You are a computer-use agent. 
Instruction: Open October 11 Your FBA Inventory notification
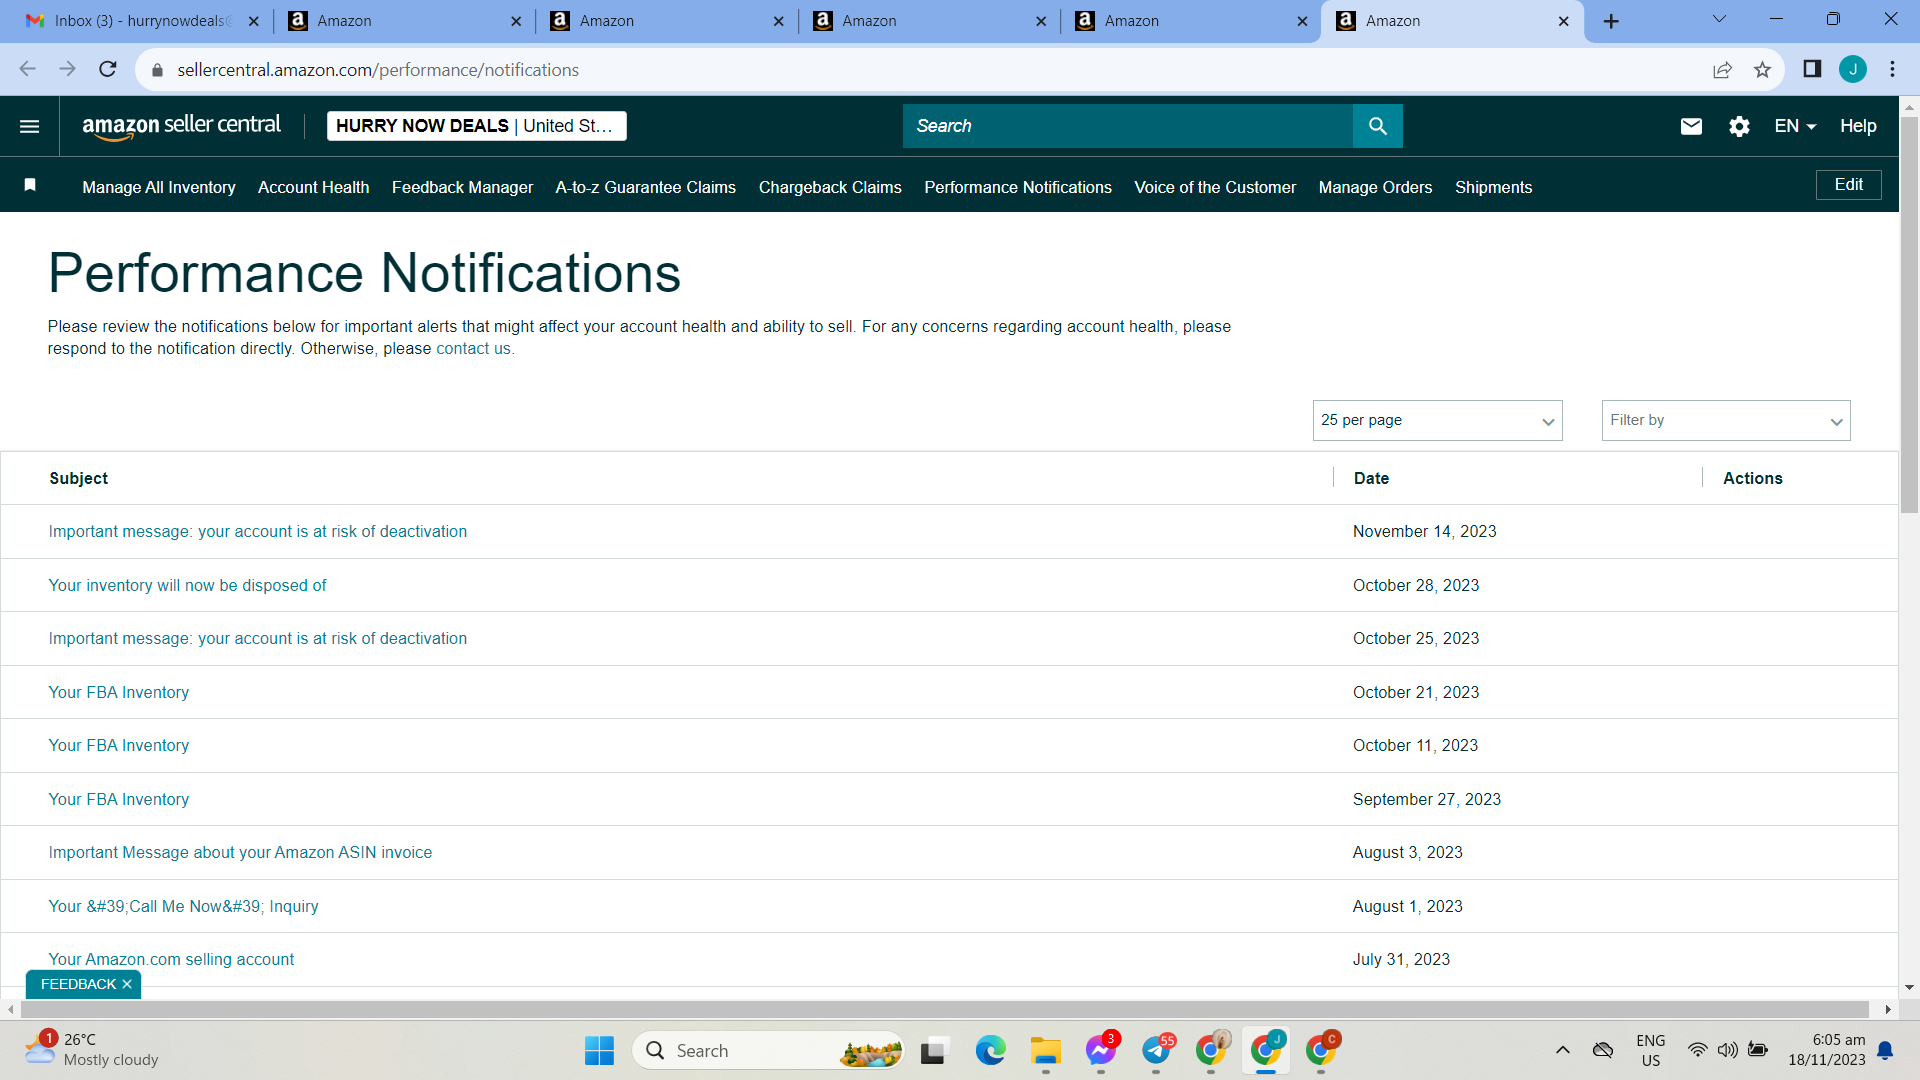pyautogui.click(x=118, y=745)
